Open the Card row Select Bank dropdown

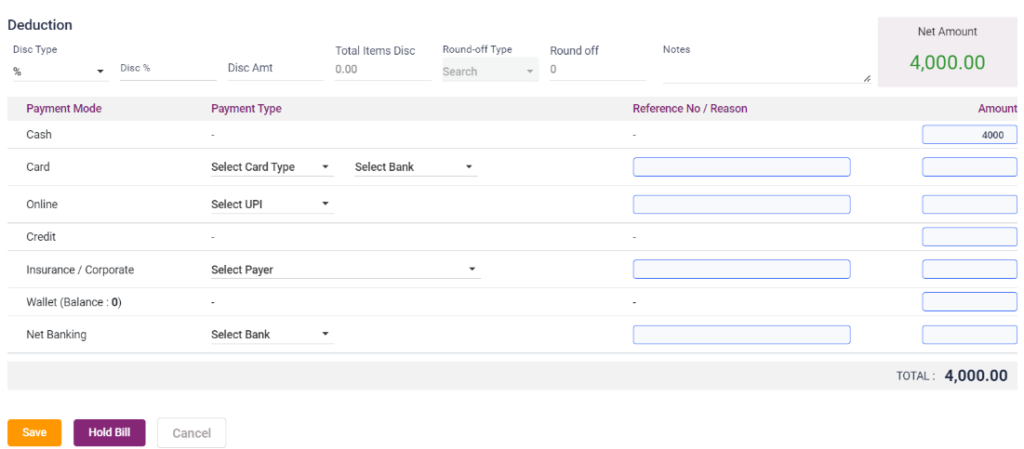coord(415,167)
